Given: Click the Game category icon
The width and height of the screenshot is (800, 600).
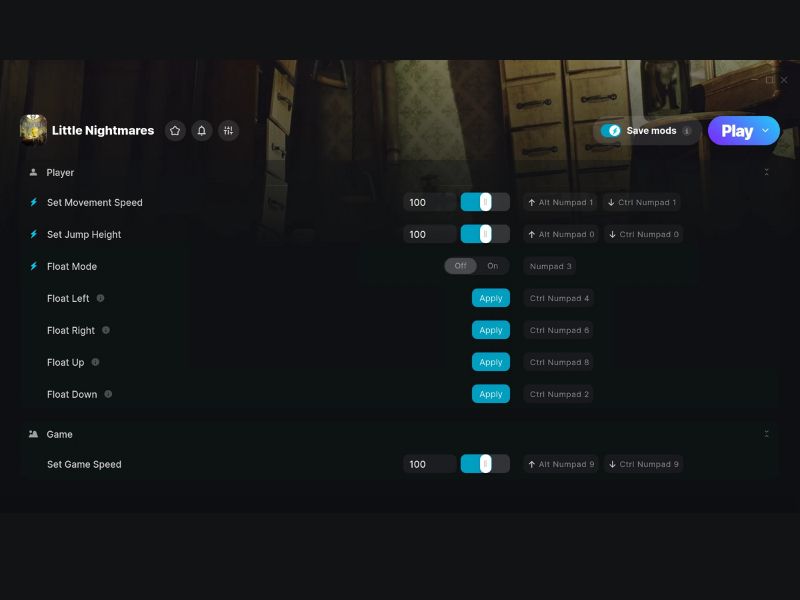Looking at the screenshot, I should coord(33,434).
